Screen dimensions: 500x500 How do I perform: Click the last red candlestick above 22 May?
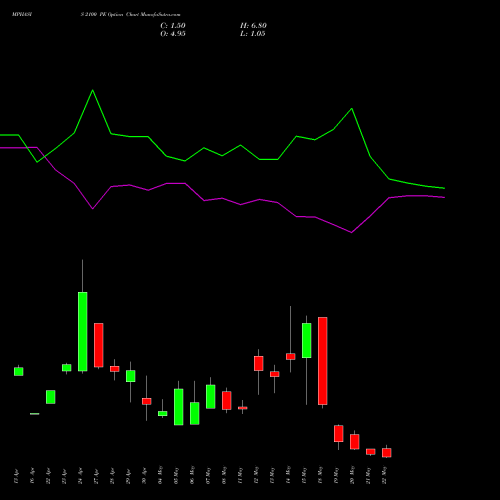tap(387, 453)
